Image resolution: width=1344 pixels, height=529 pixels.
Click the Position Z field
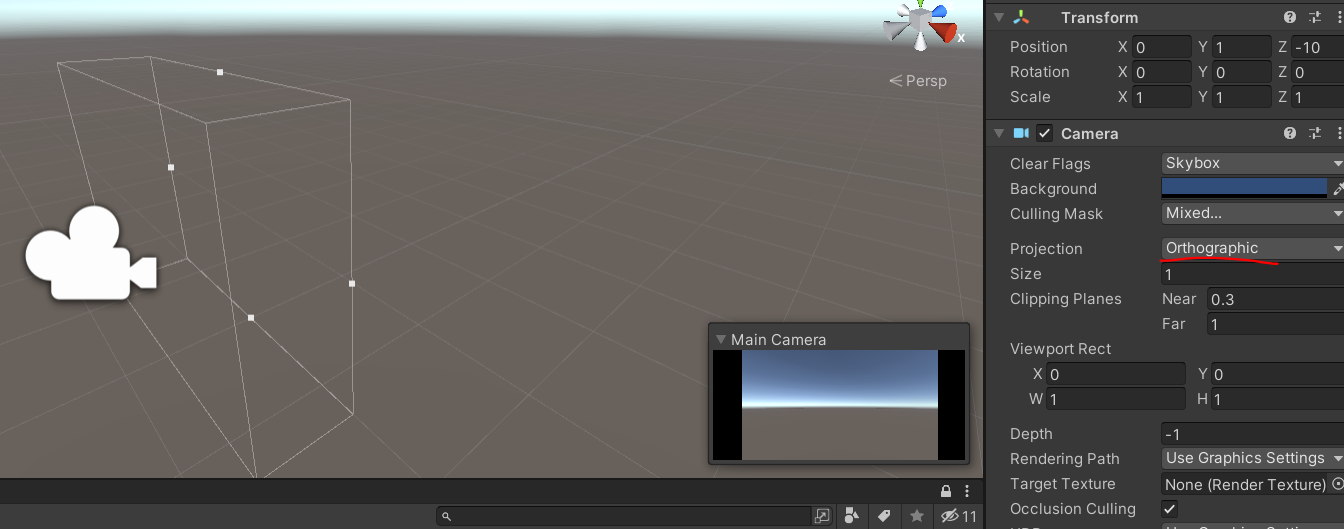click(1317, 47)
